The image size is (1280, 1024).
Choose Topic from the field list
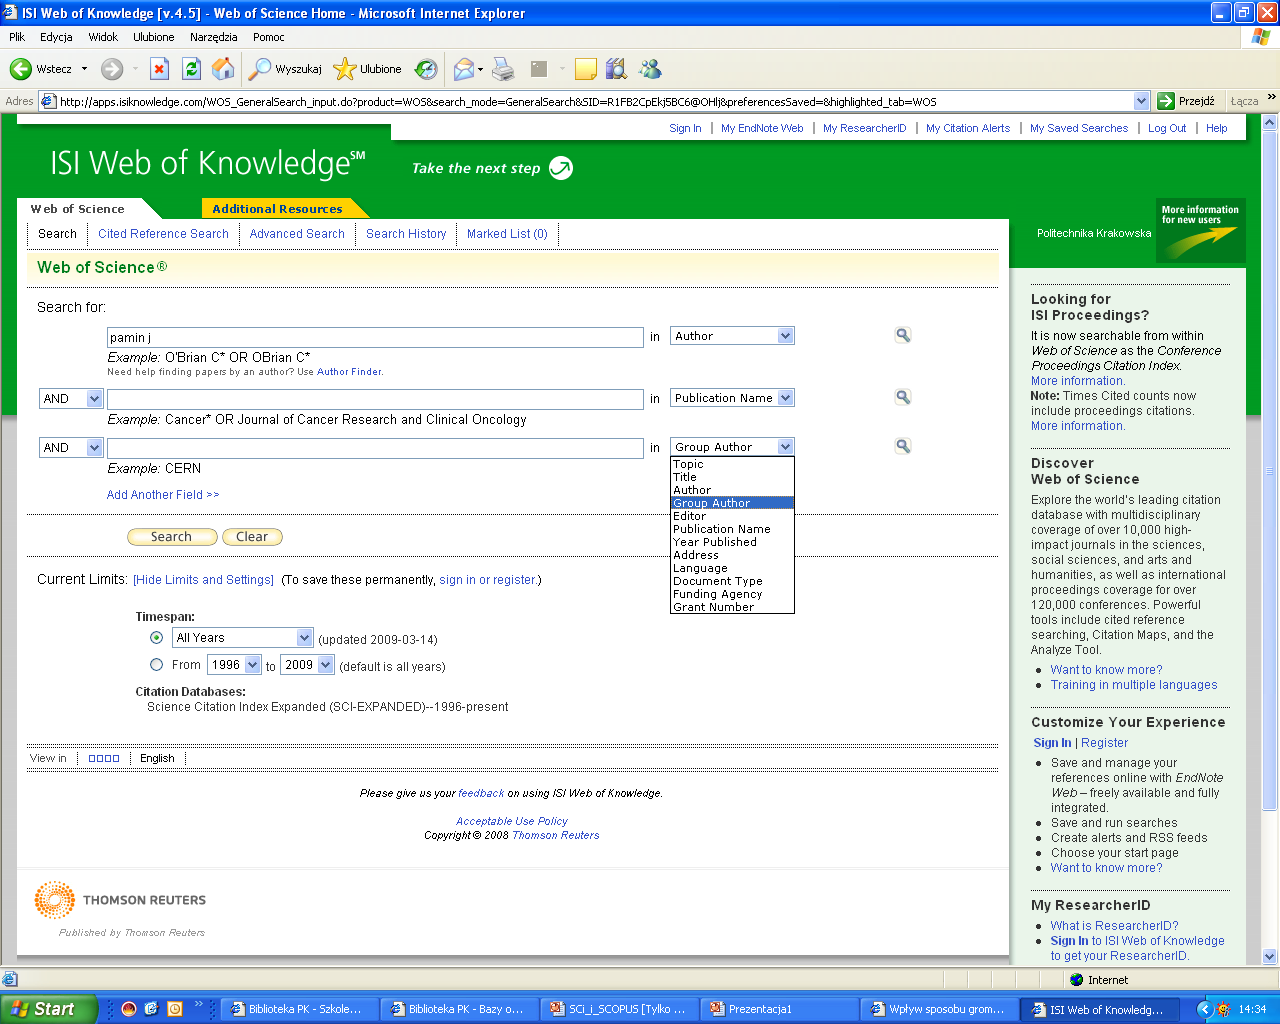(x=732, y=464)
